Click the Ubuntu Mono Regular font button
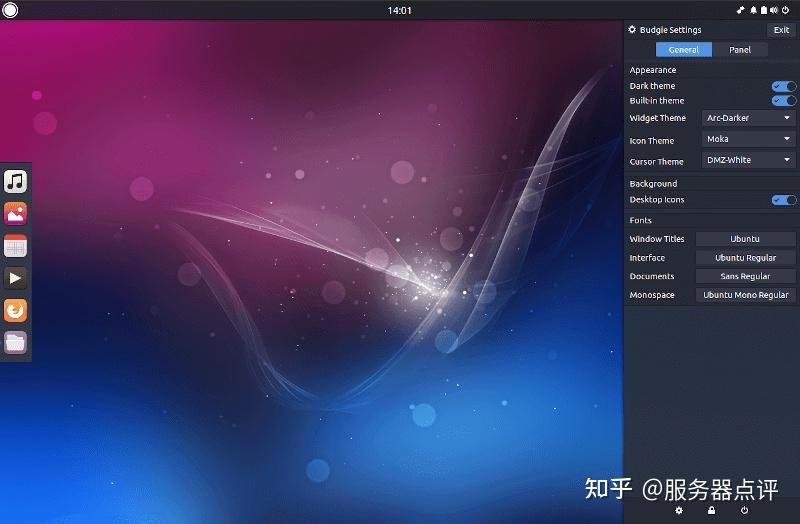Image resolution: width=800 pixels, height=524 pixels. coord(745,295)
